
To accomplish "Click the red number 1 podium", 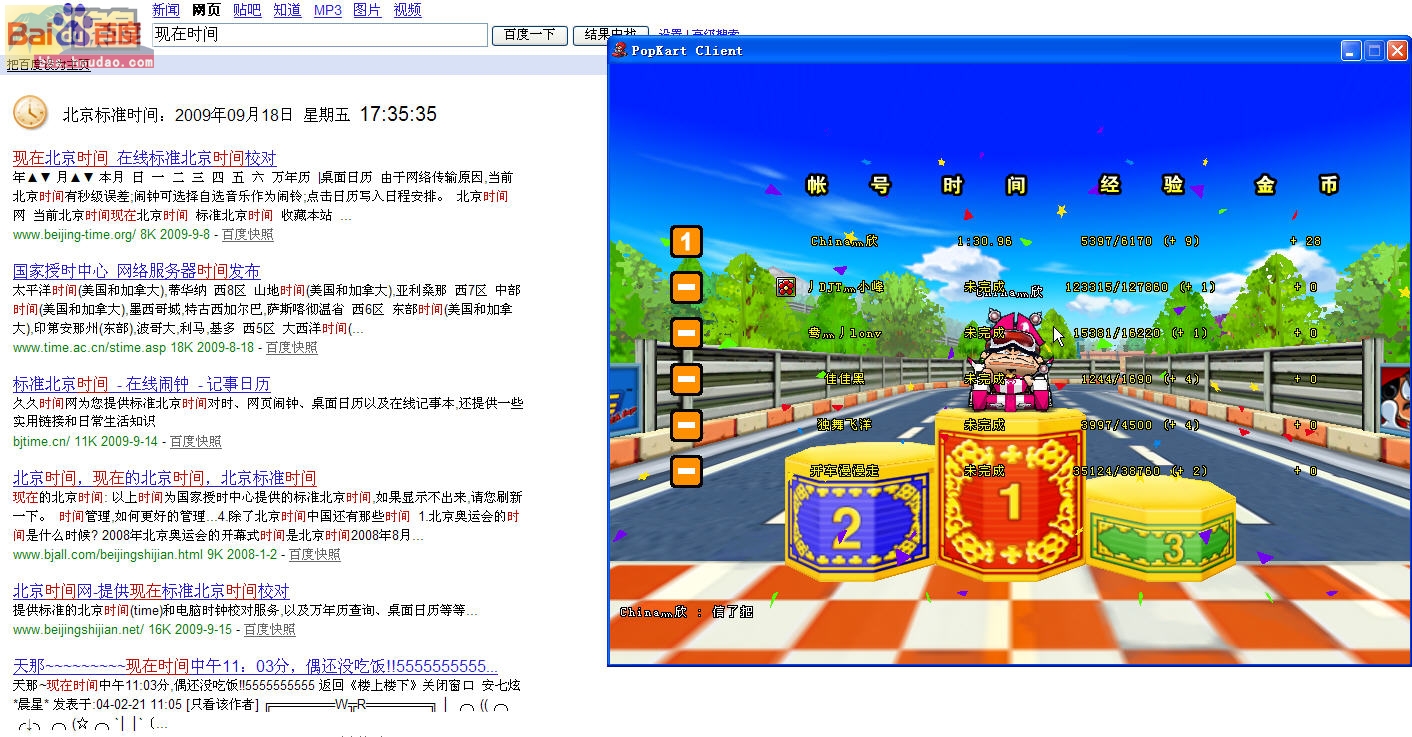I will [x=1010, y=494].
